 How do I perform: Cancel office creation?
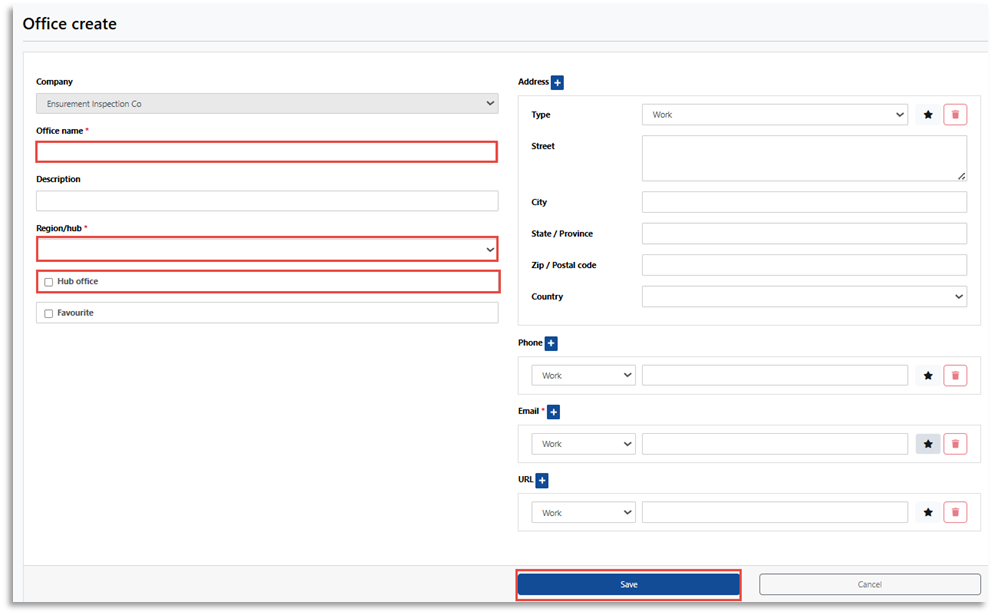[x=870, y=585]
